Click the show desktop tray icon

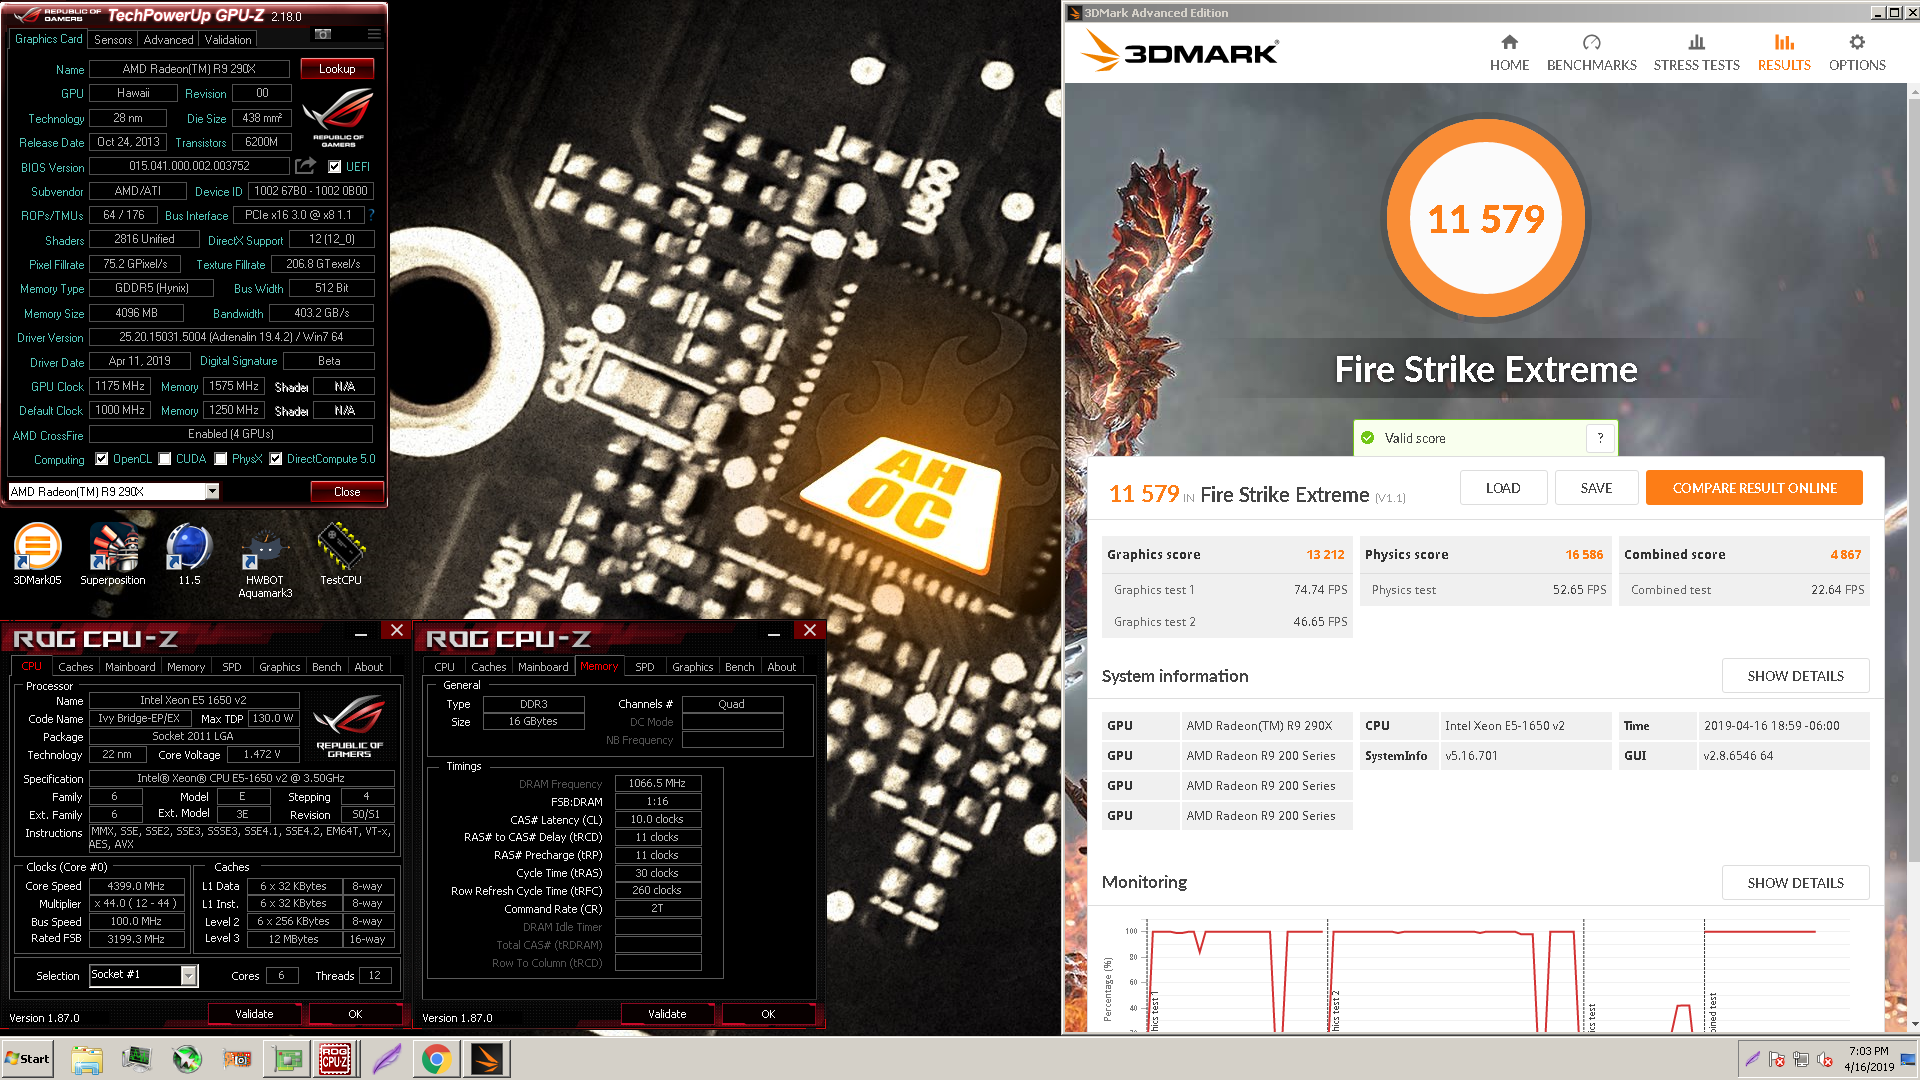coord(1908,1060)
